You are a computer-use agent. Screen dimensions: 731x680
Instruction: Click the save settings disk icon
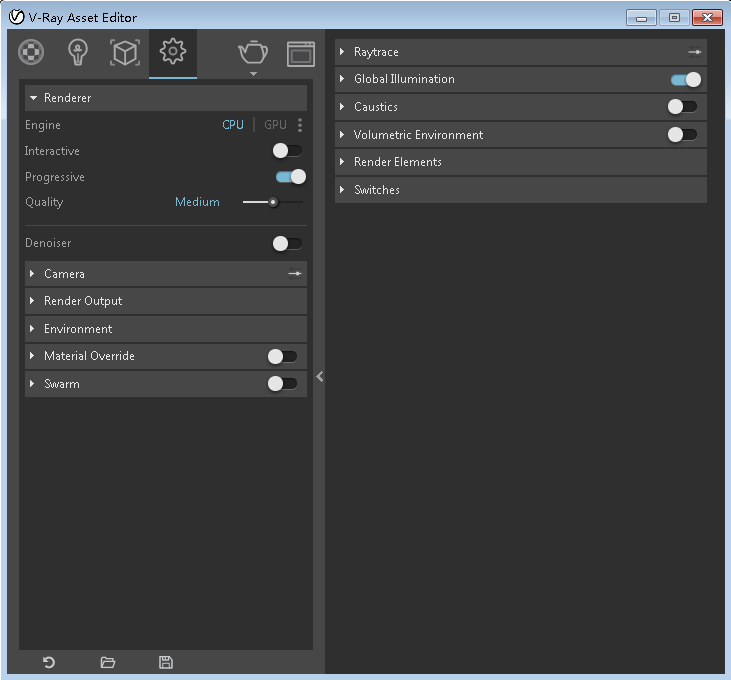(x=166, y=662)
